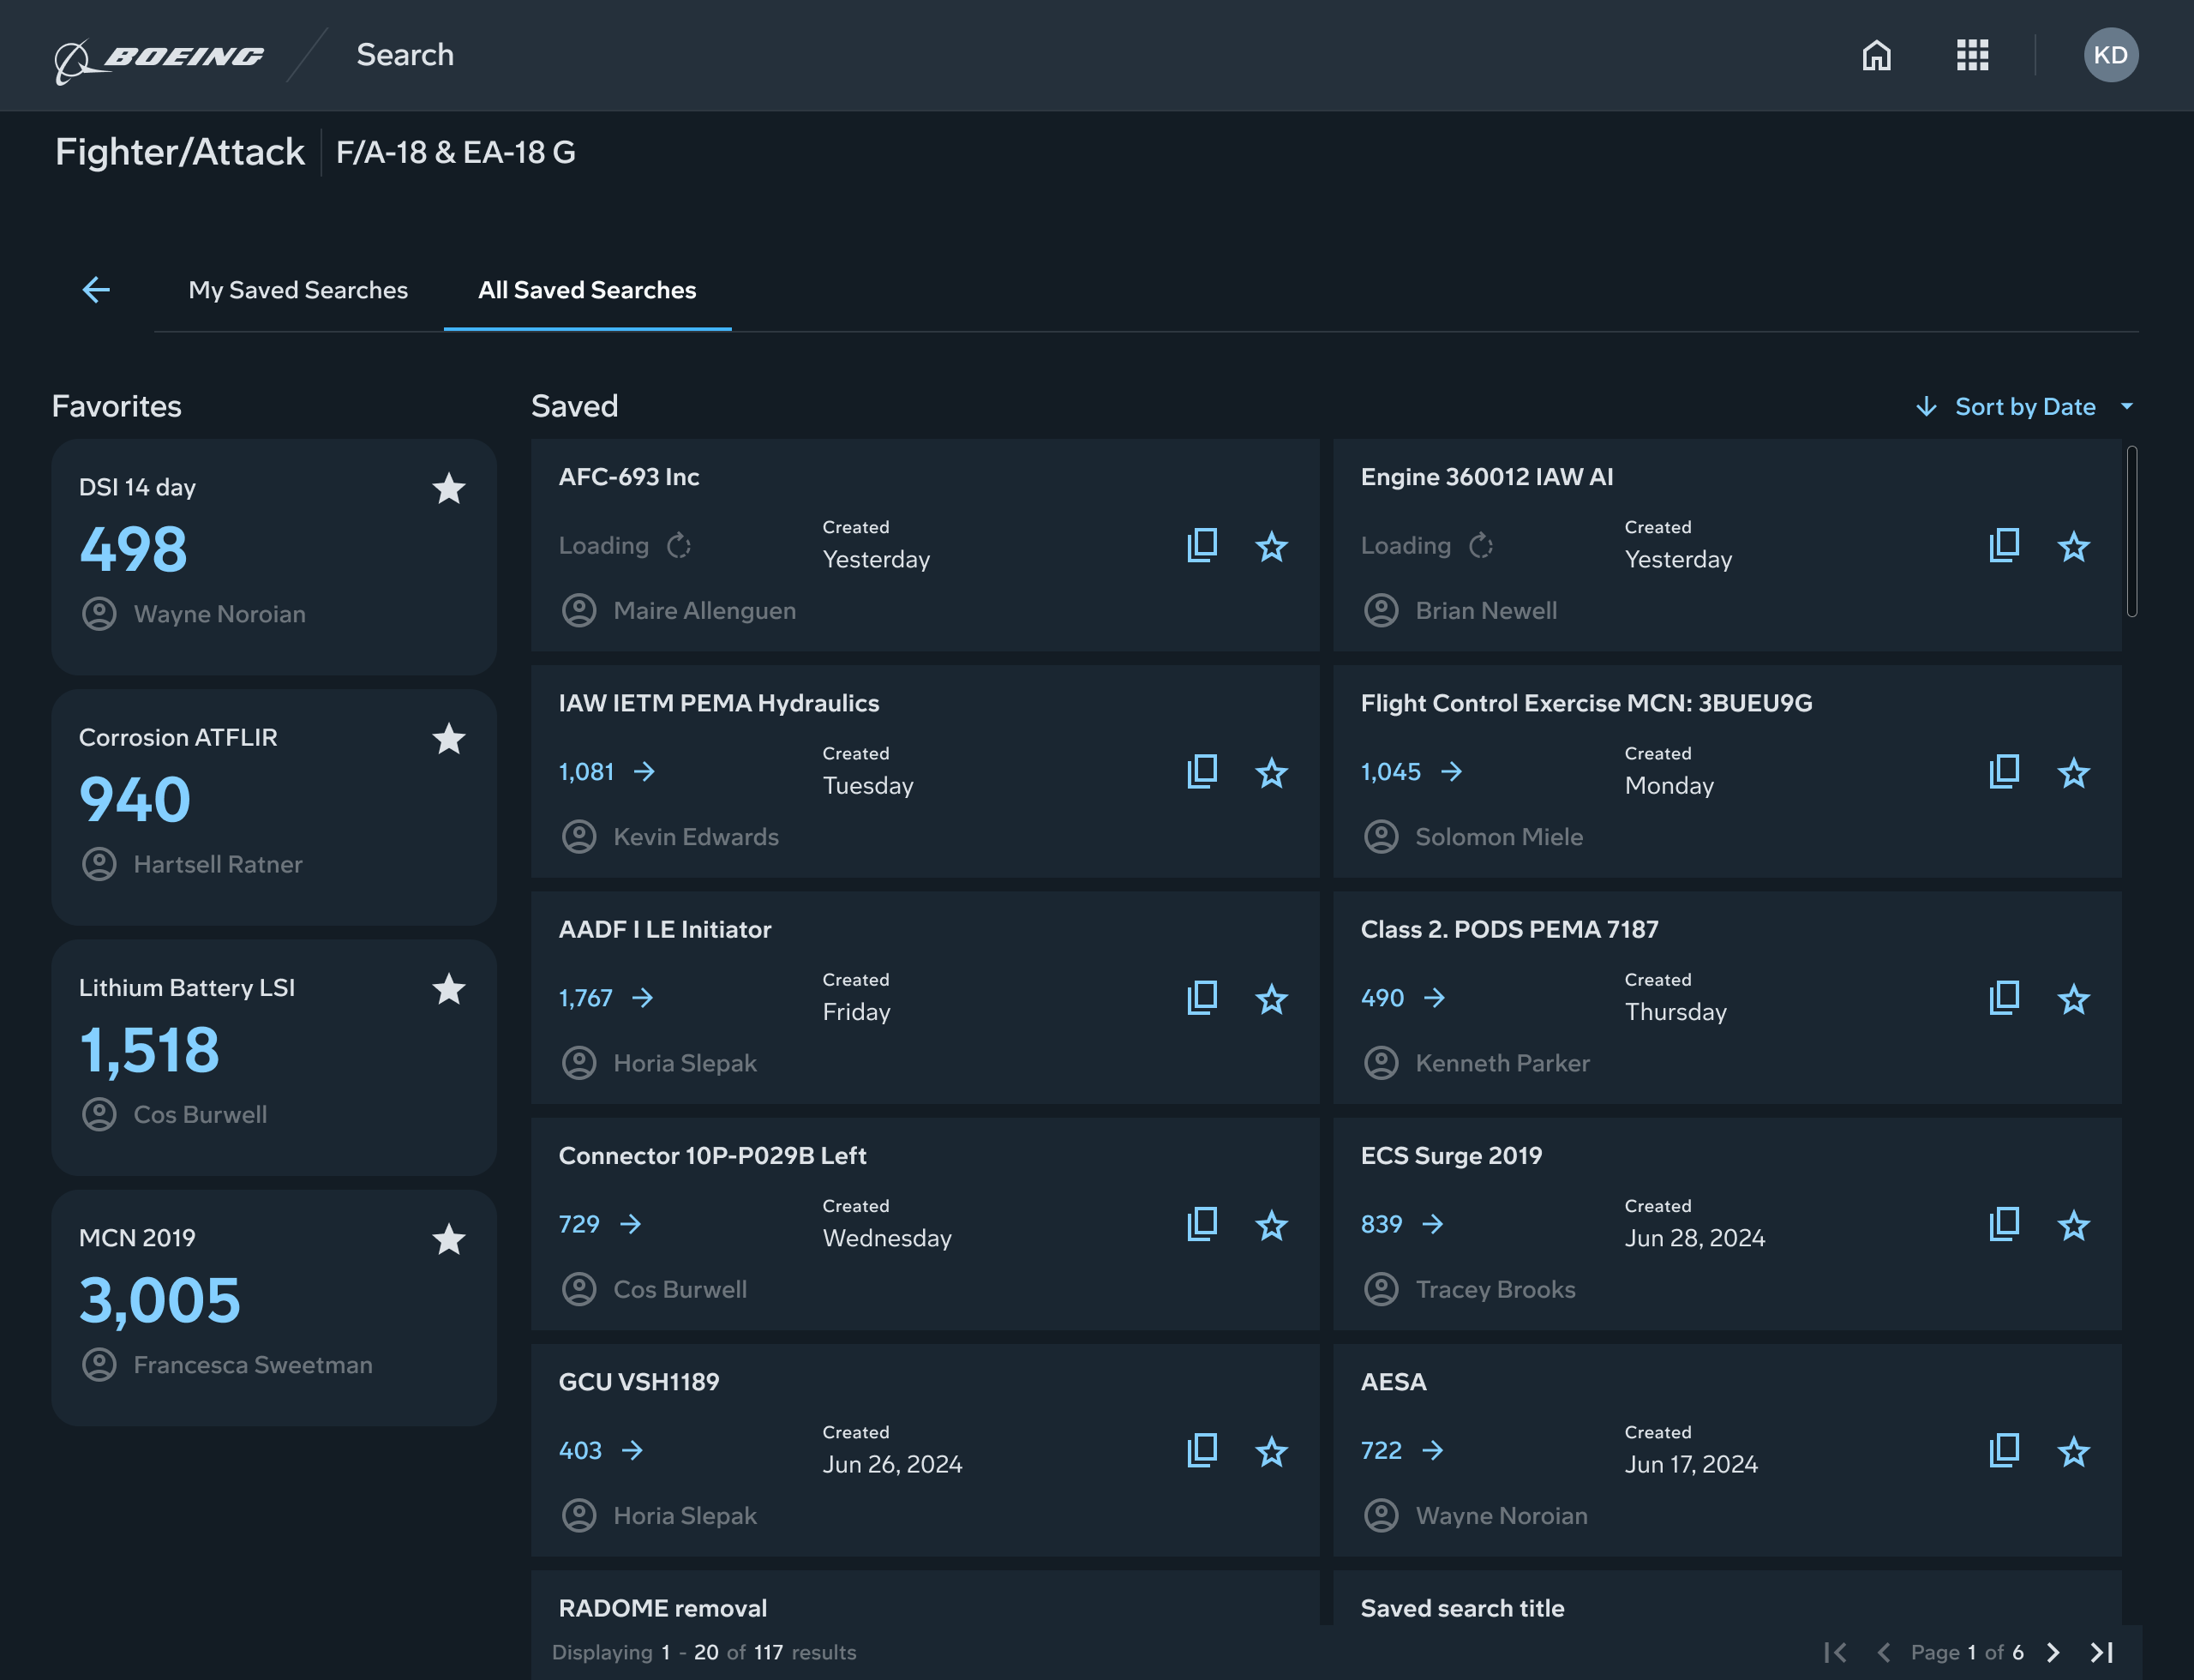Copy the AFC-693 Inc saved search
Screen dimensions: 2194x1680
point(1202,545)
